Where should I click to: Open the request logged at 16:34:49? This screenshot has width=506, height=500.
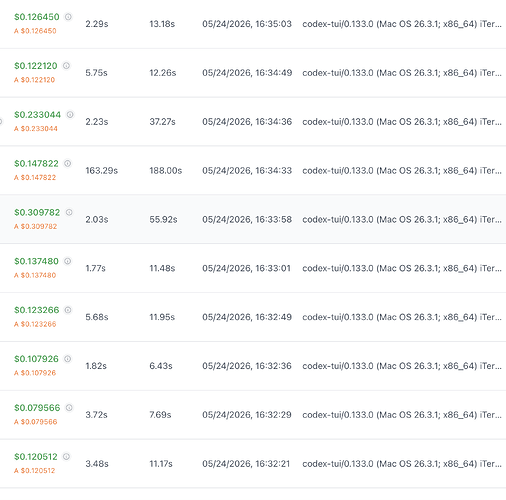pyautogui.click(x=253, y=73)
